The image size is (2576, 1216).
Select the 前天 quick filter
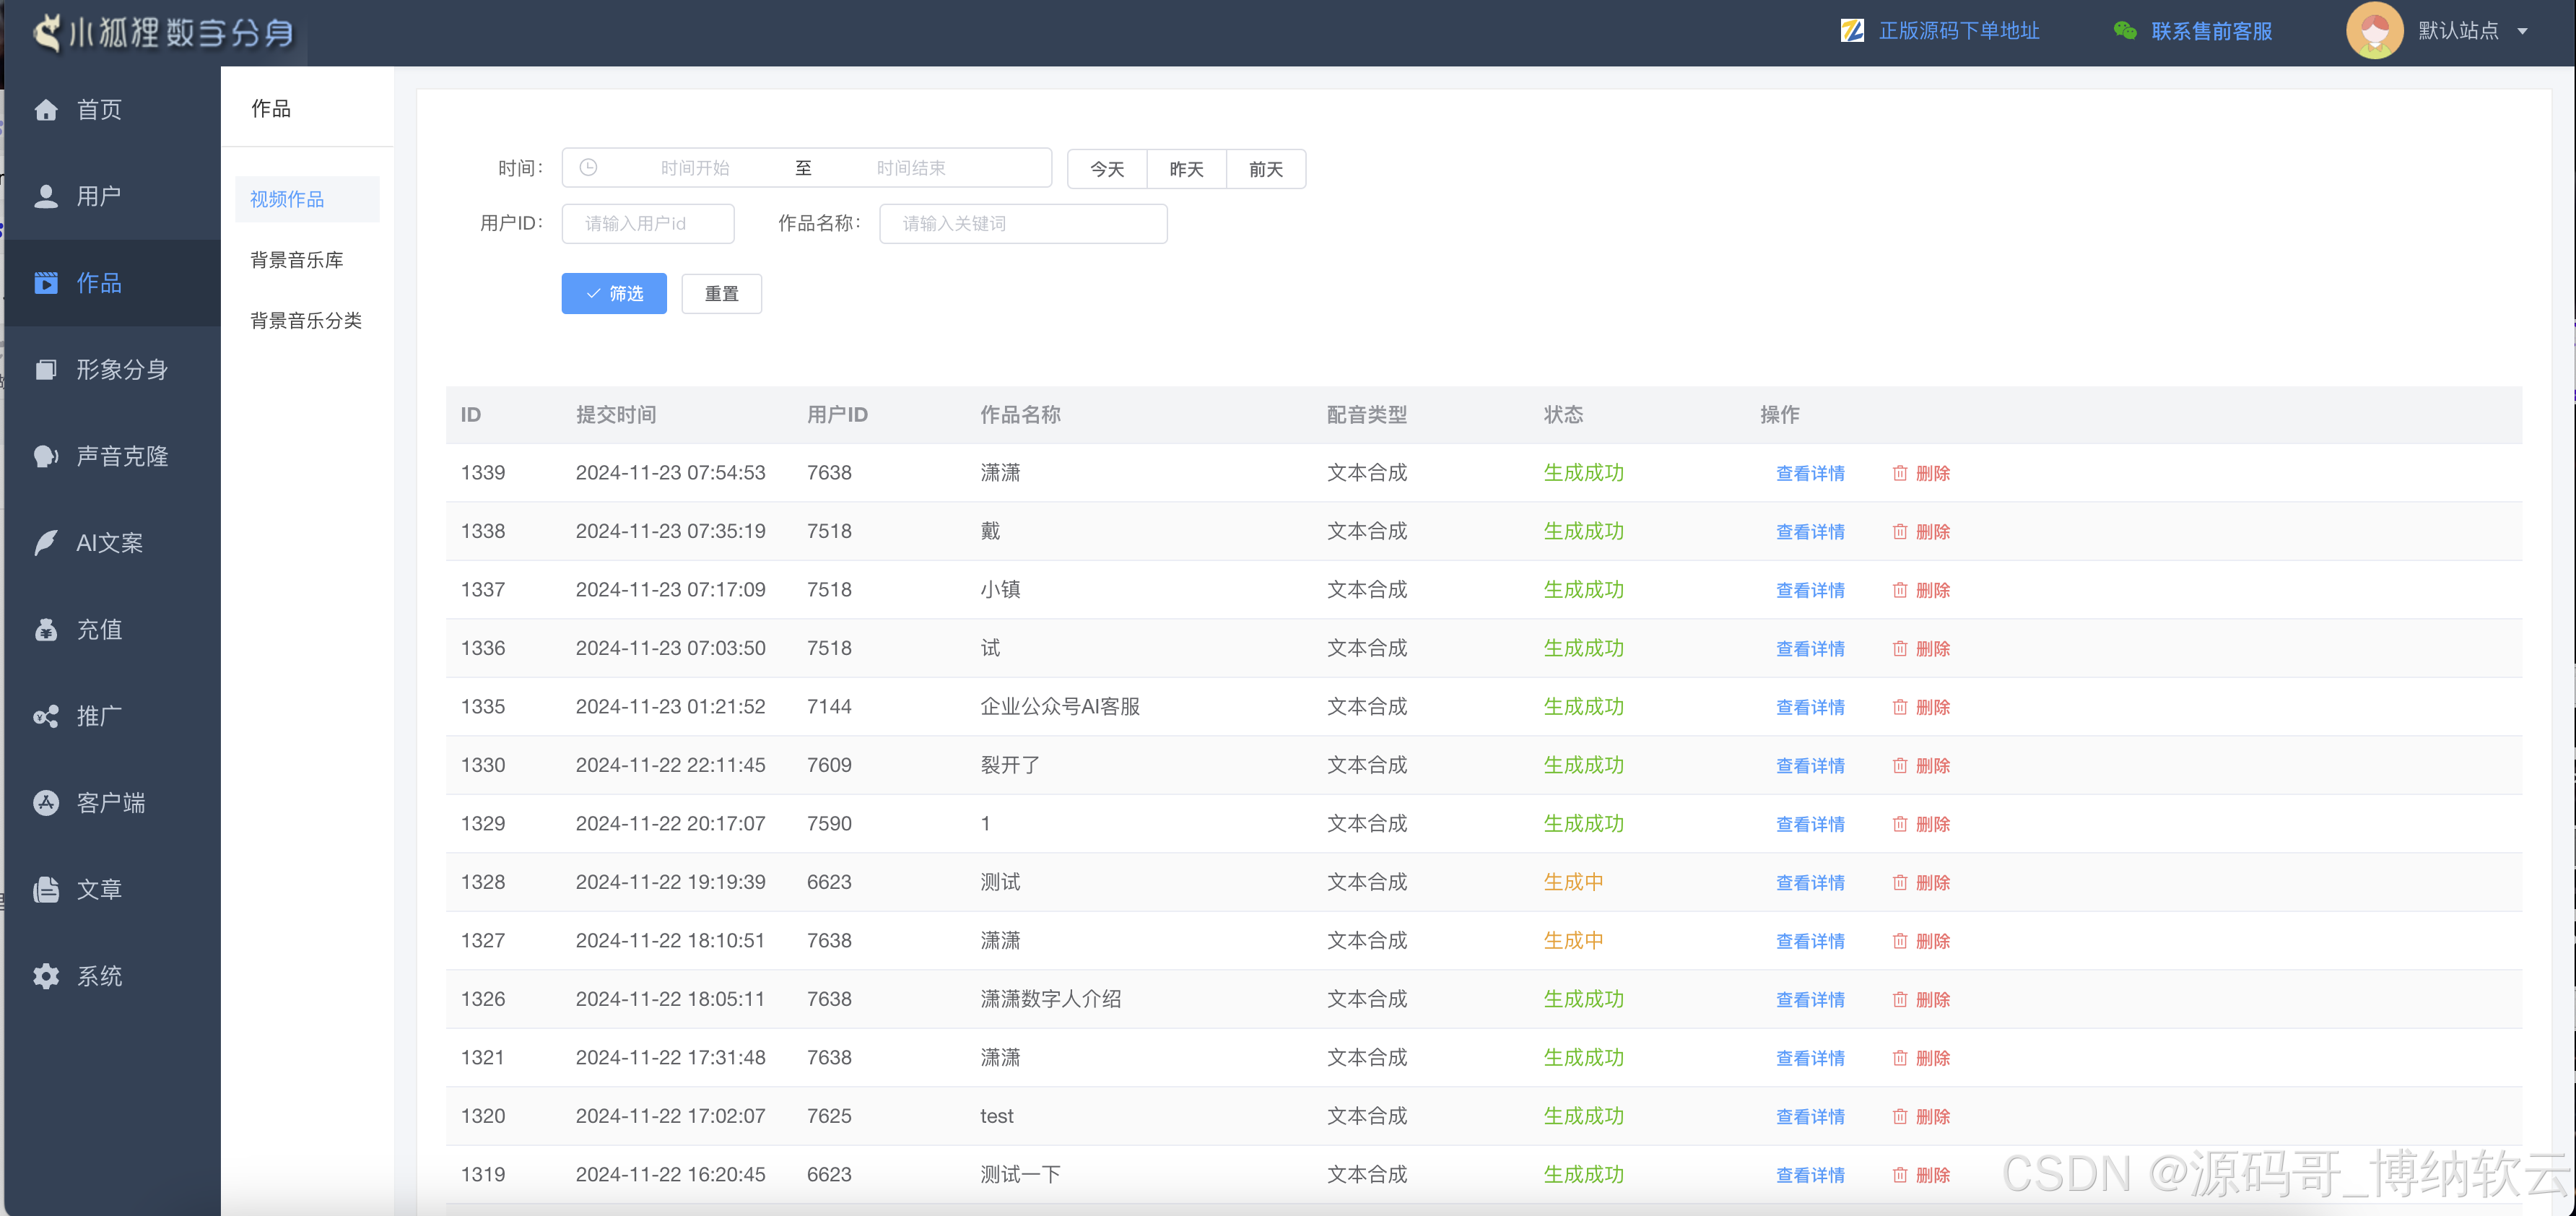point(1266,169)
